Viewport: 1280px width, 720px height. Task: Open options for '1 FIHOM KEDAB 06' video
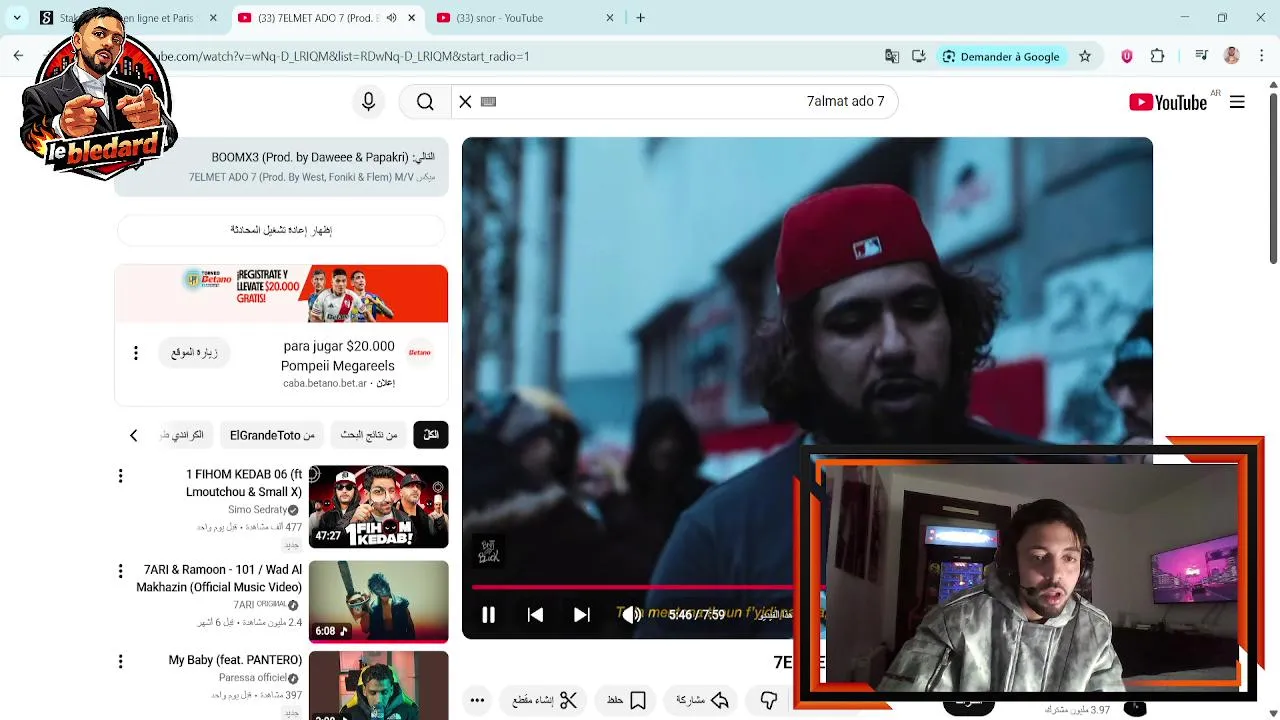(121, 476)
